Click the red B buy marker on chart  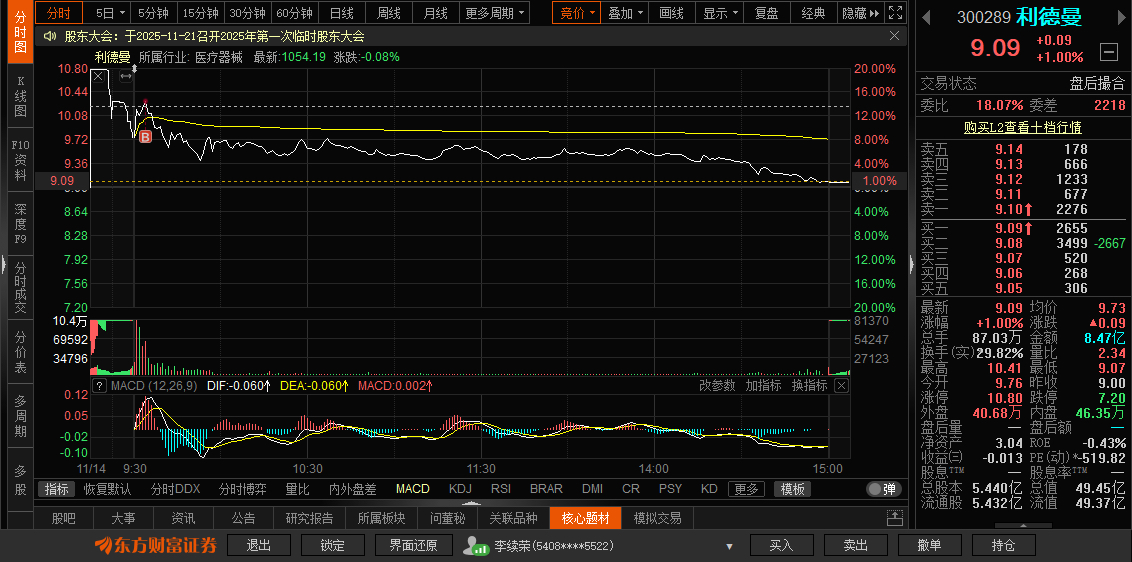click(x=145, y=136)
